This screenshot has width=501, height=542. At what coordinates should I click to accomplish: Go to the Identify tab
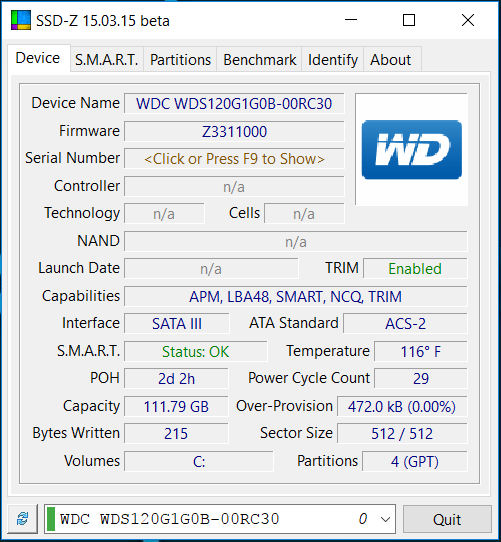pos(333,60)
